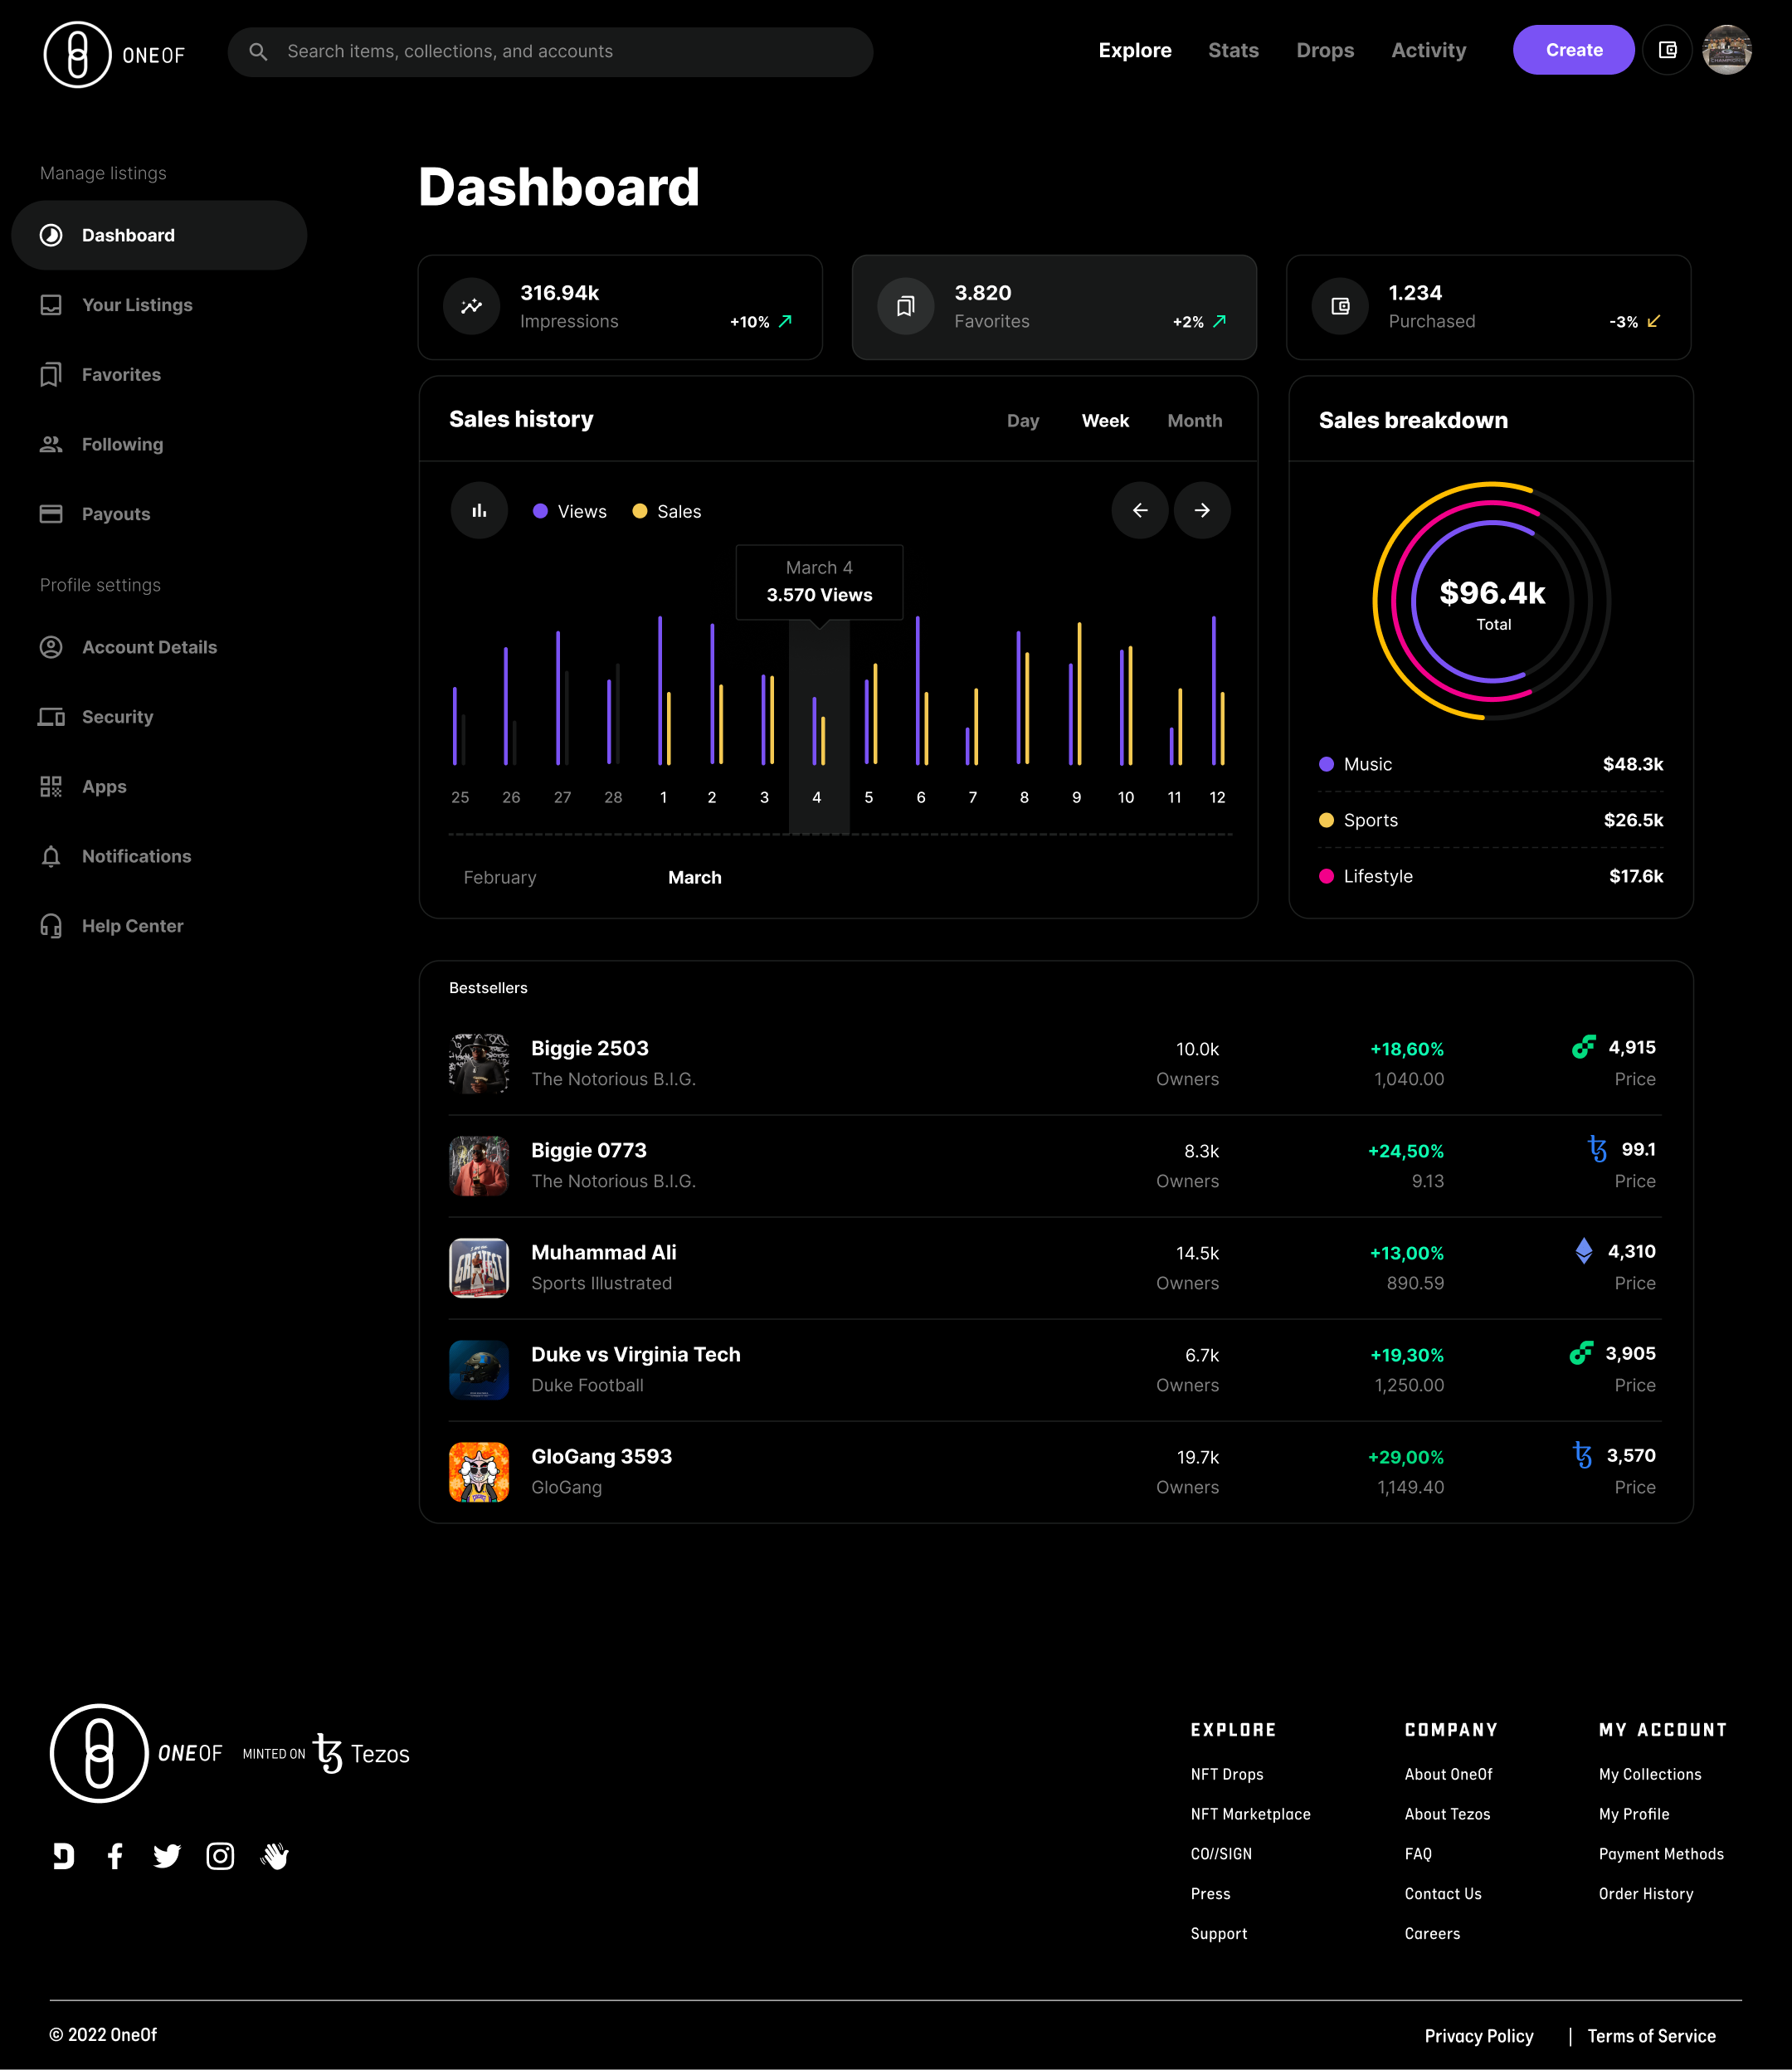Open the wallet icon beside Create
The width and height of the screenshot is (1792, 2070).
tap(1667, 50)
